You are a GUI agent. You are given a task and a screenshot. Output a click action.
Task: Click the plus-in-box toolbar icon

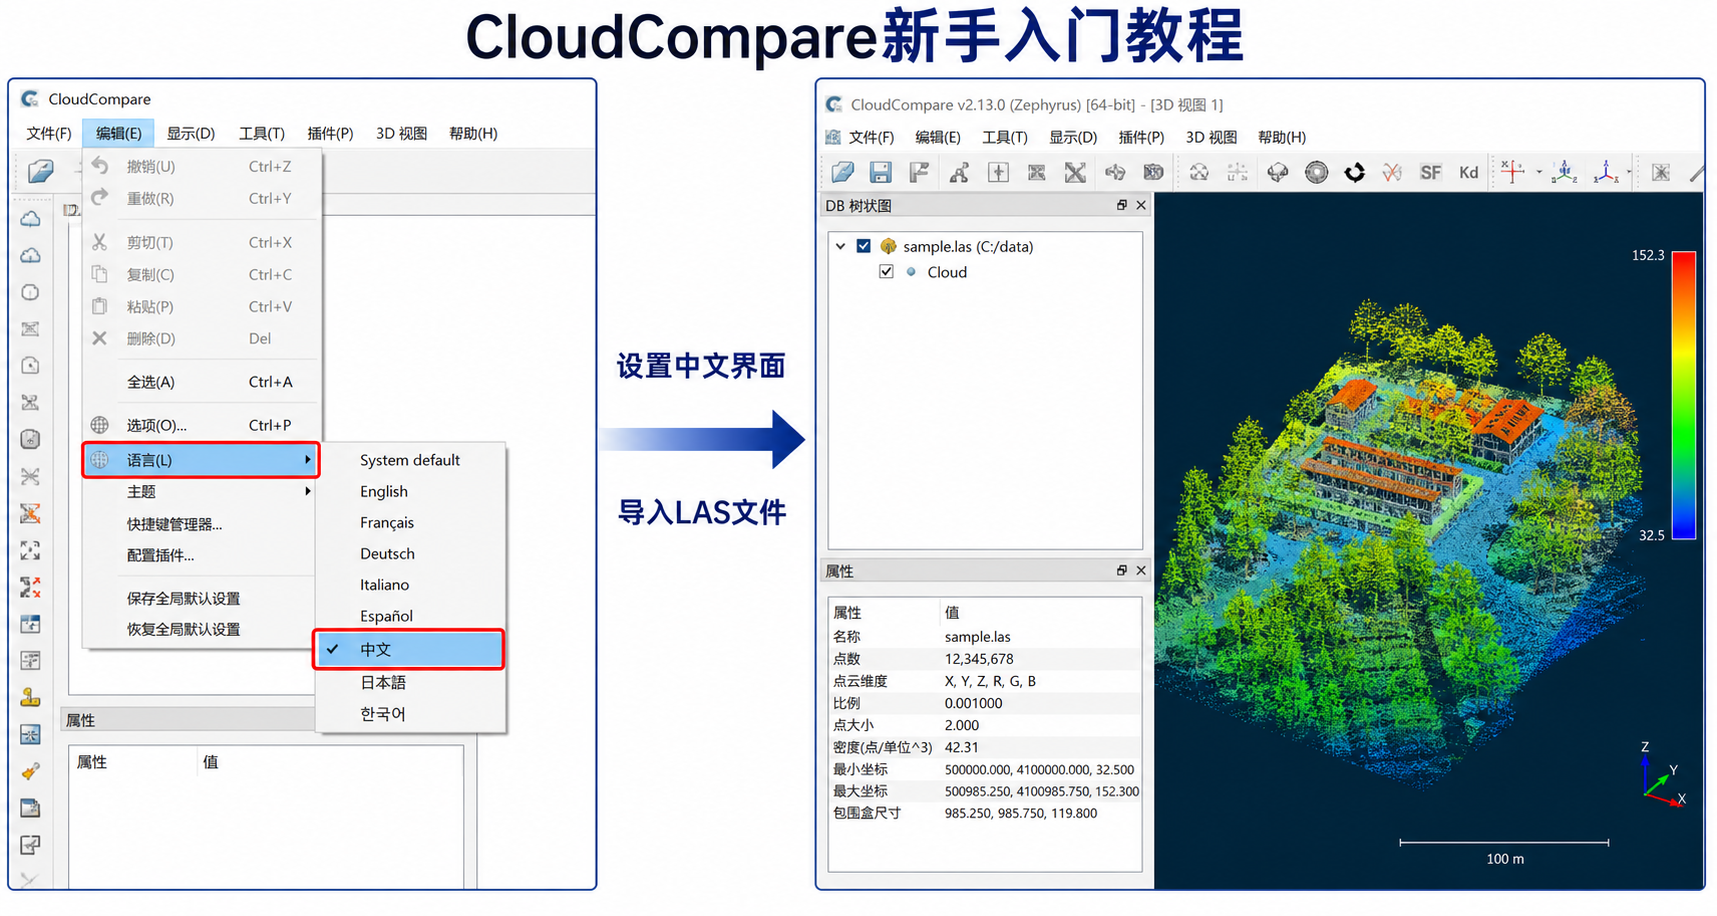click(998, 172)
